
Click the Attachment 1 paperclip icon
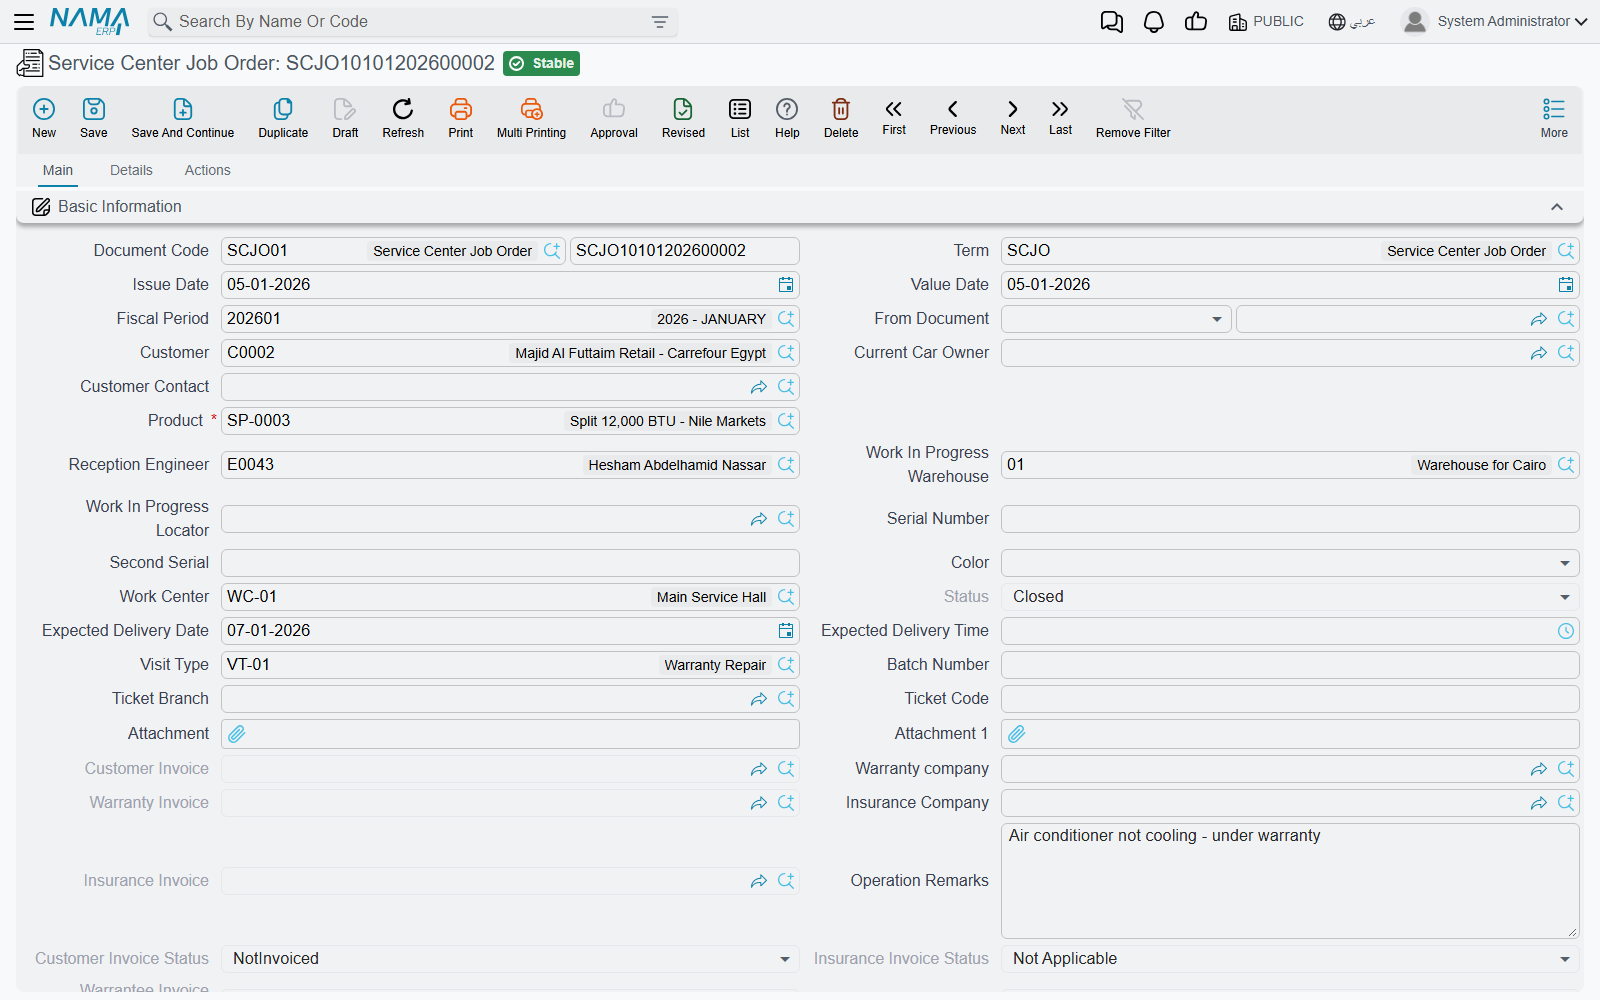coord(1017,734)
